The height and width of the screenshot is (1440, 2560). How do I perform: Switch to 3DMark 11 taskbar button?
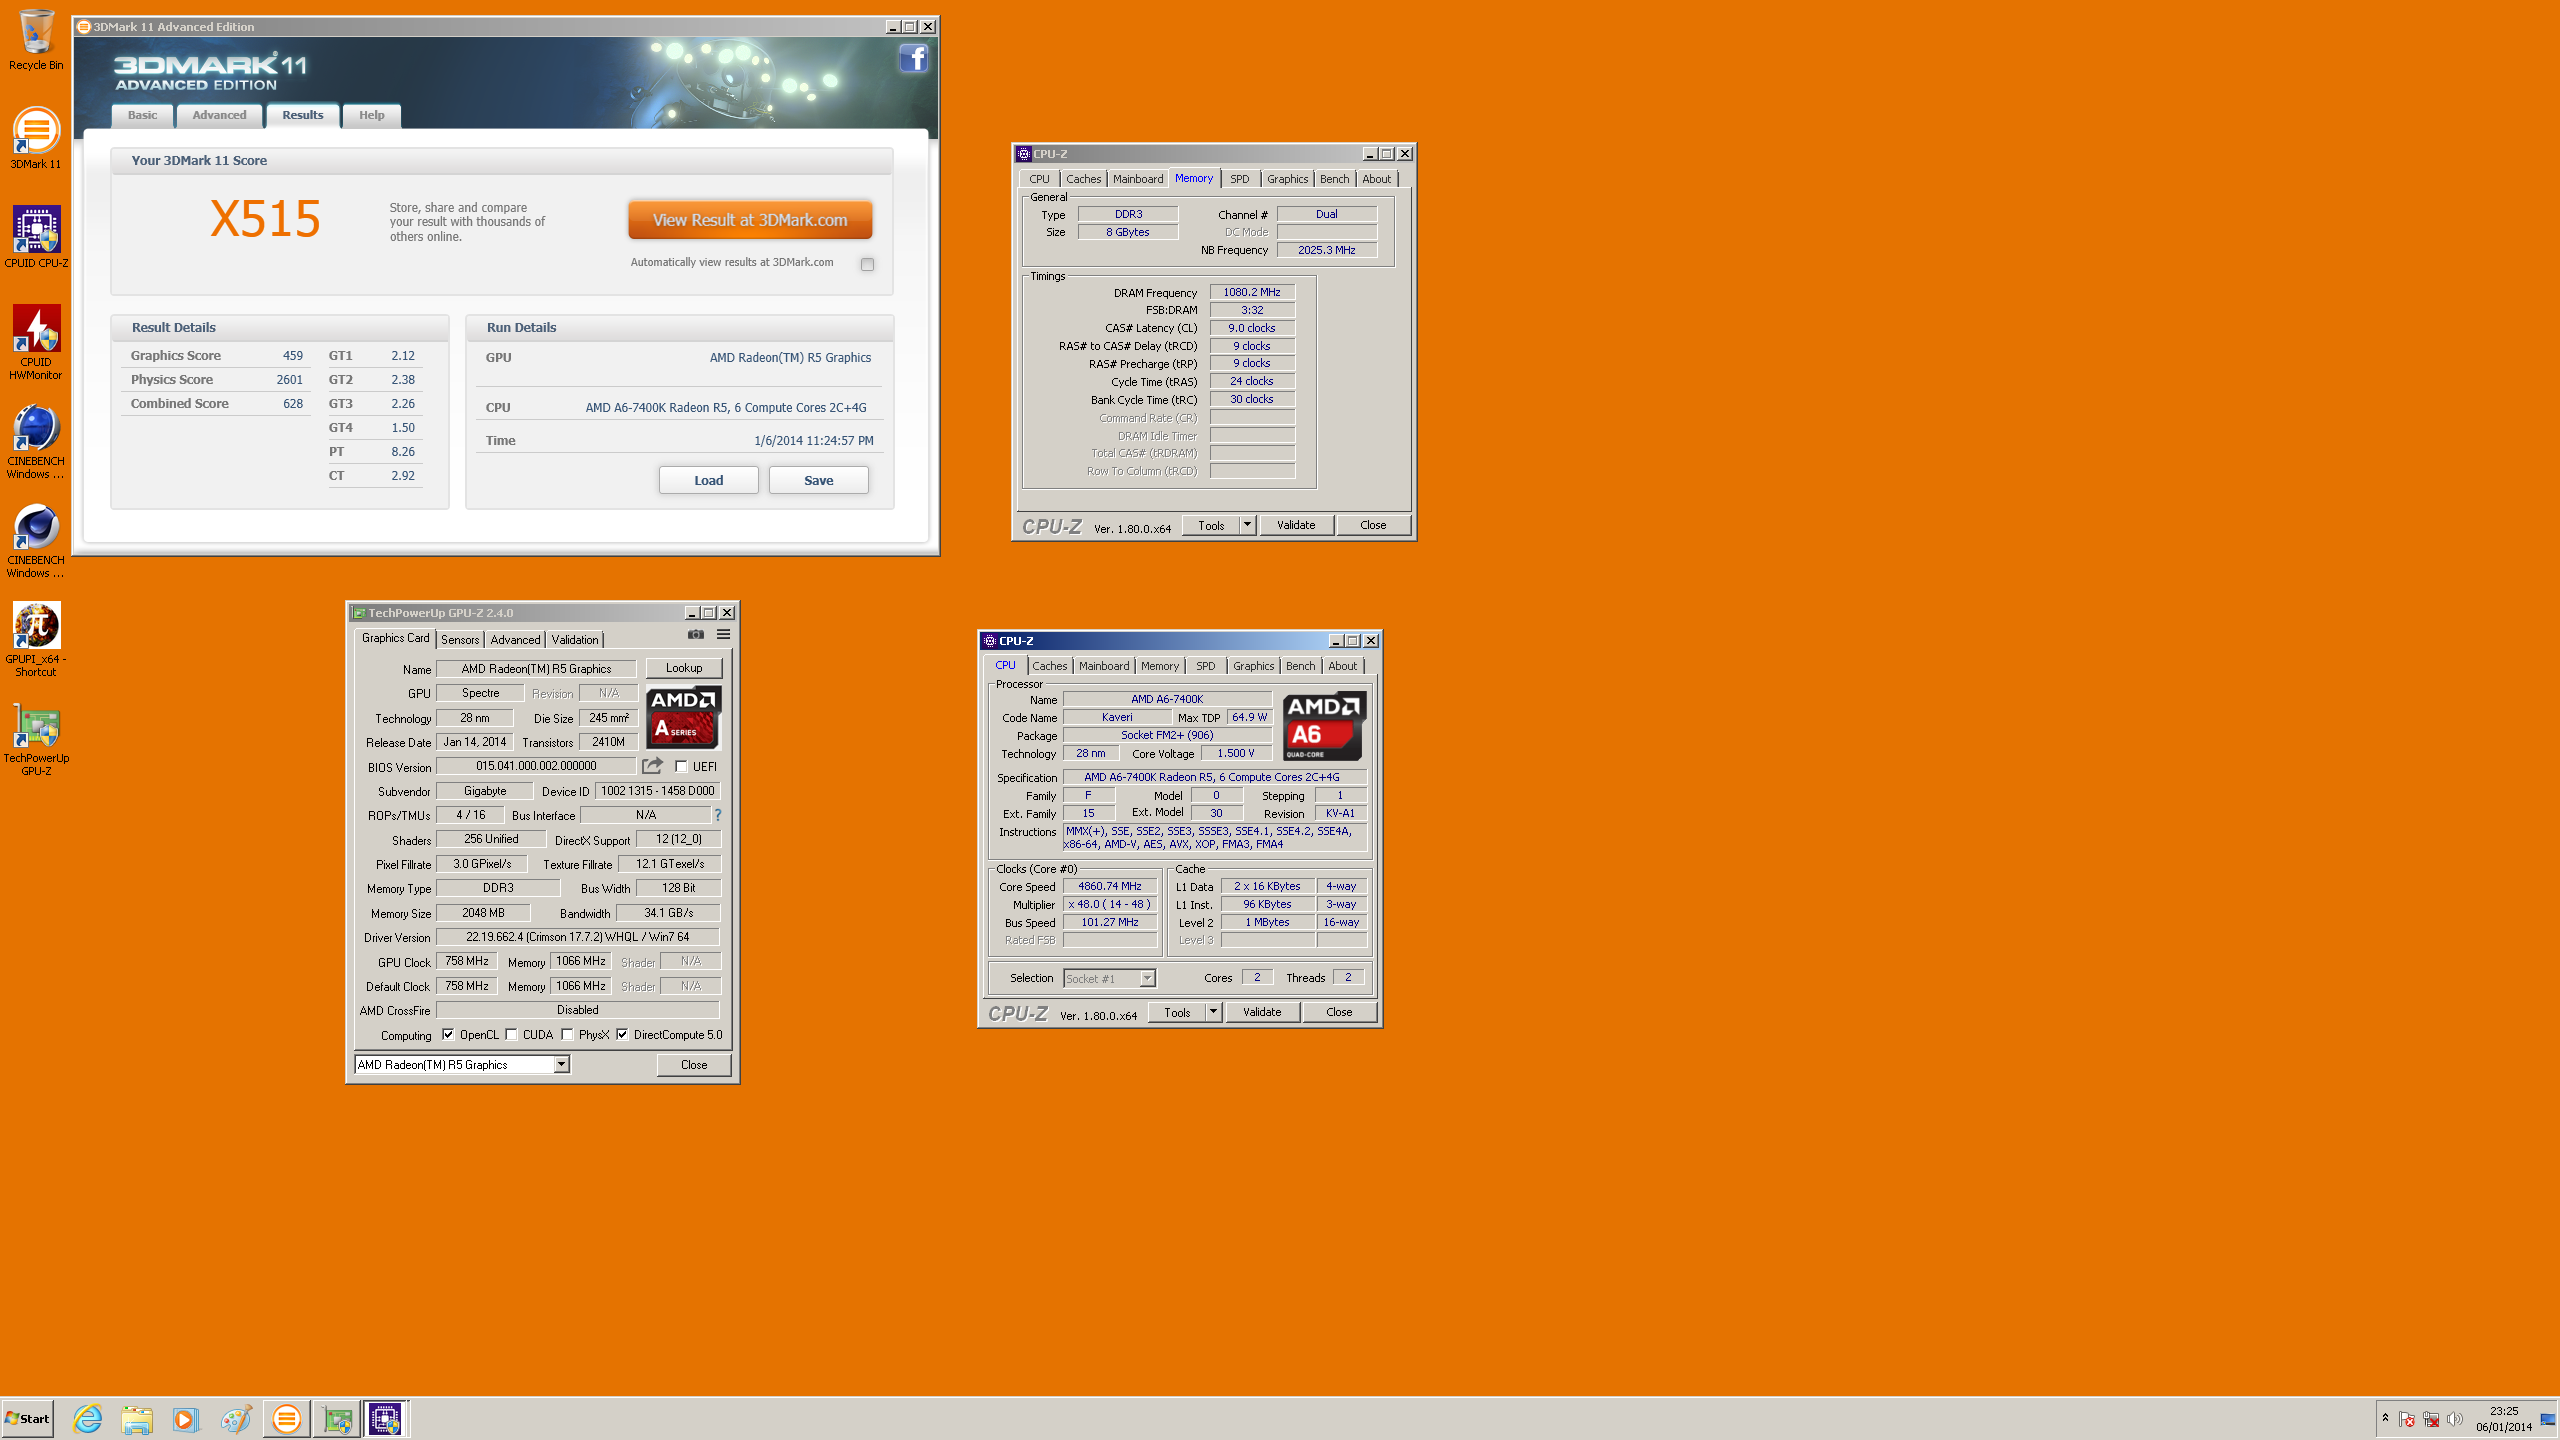[x=286, y=1419]
